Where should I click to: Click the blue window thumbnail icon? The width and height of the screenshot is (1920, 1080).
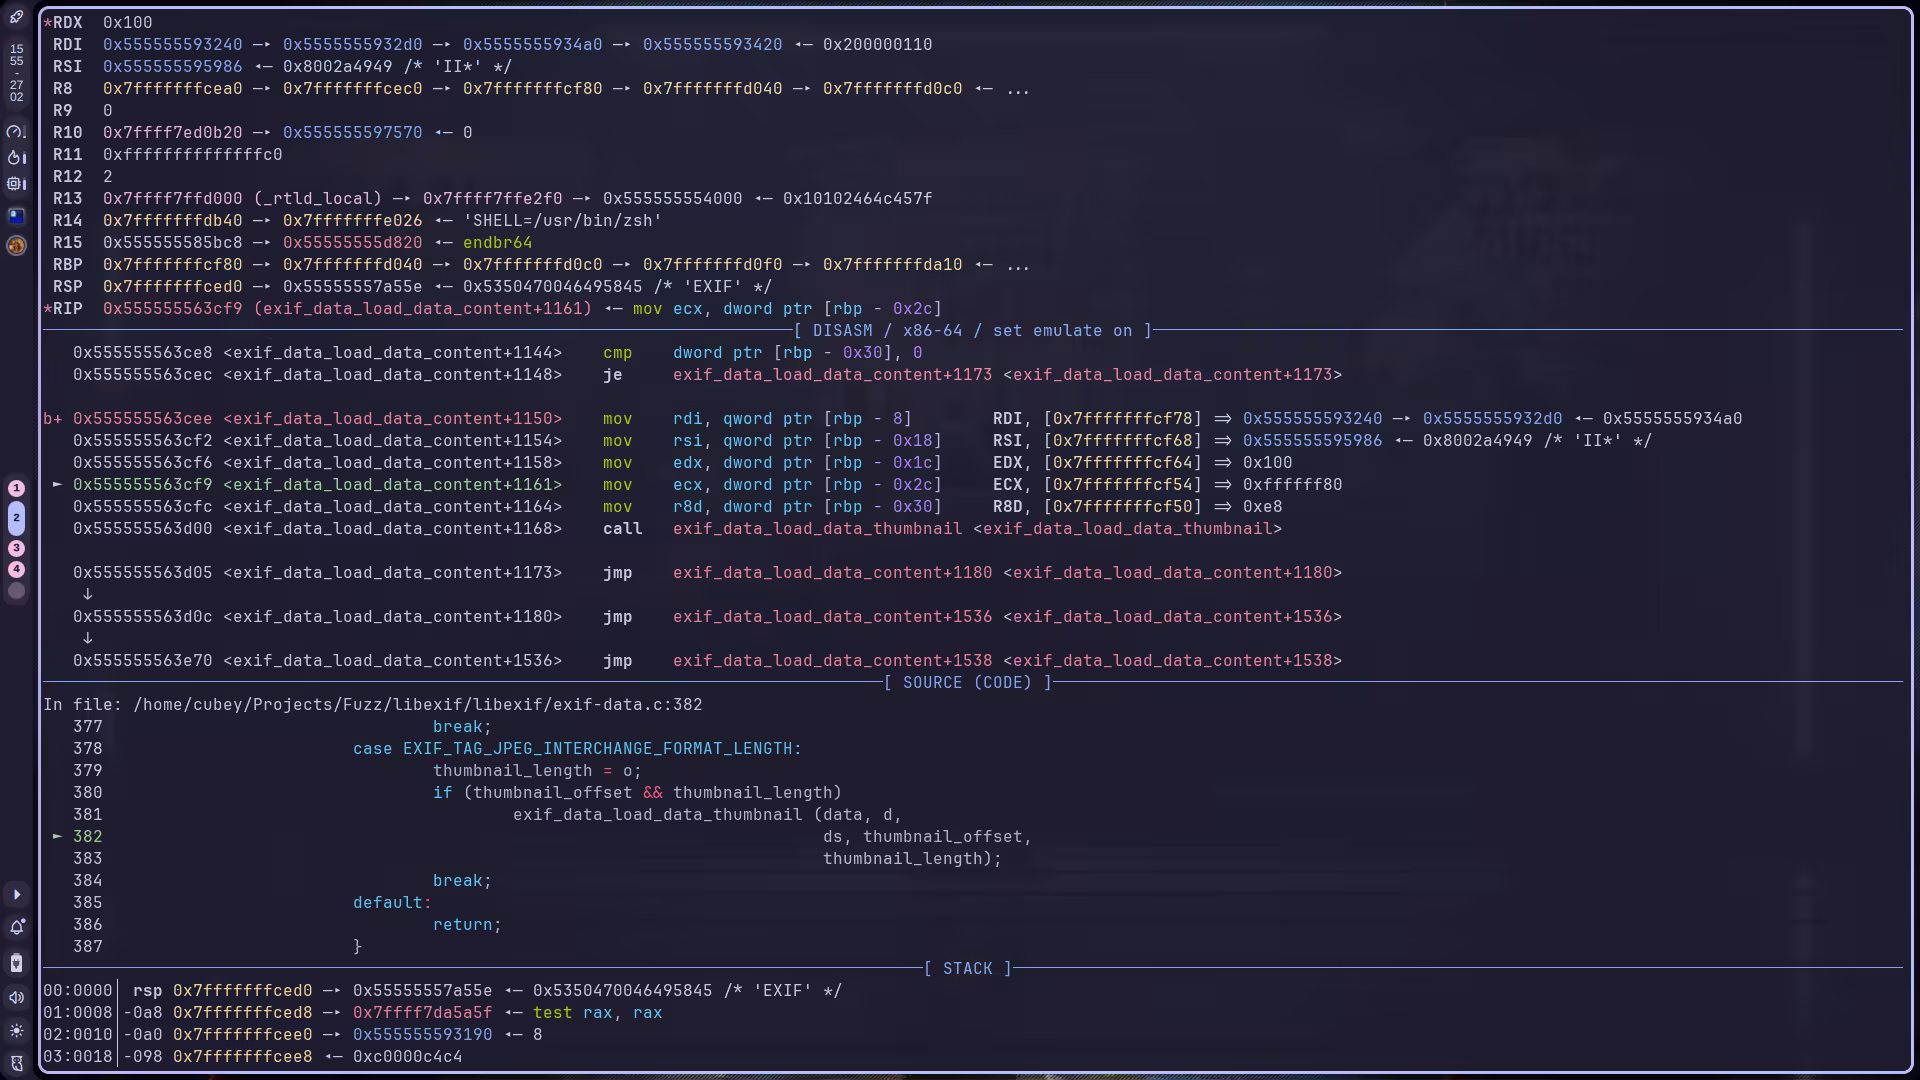pos(16,216)
